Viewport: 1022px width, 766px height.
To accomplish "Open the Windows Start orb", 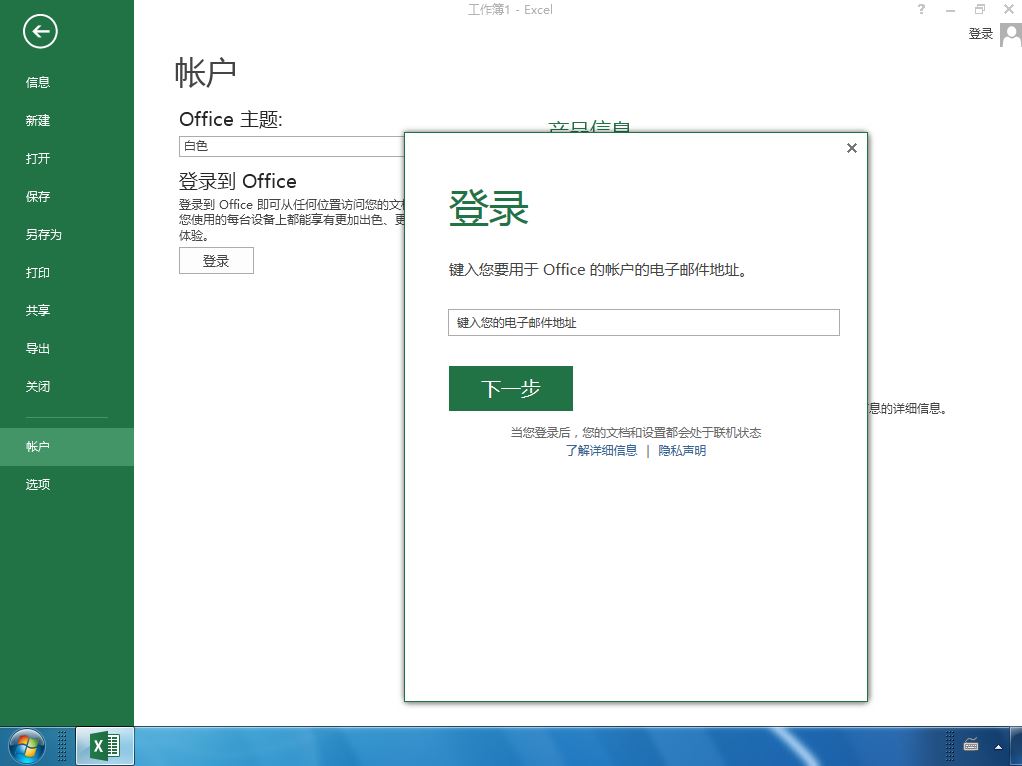I will point(27,746).
